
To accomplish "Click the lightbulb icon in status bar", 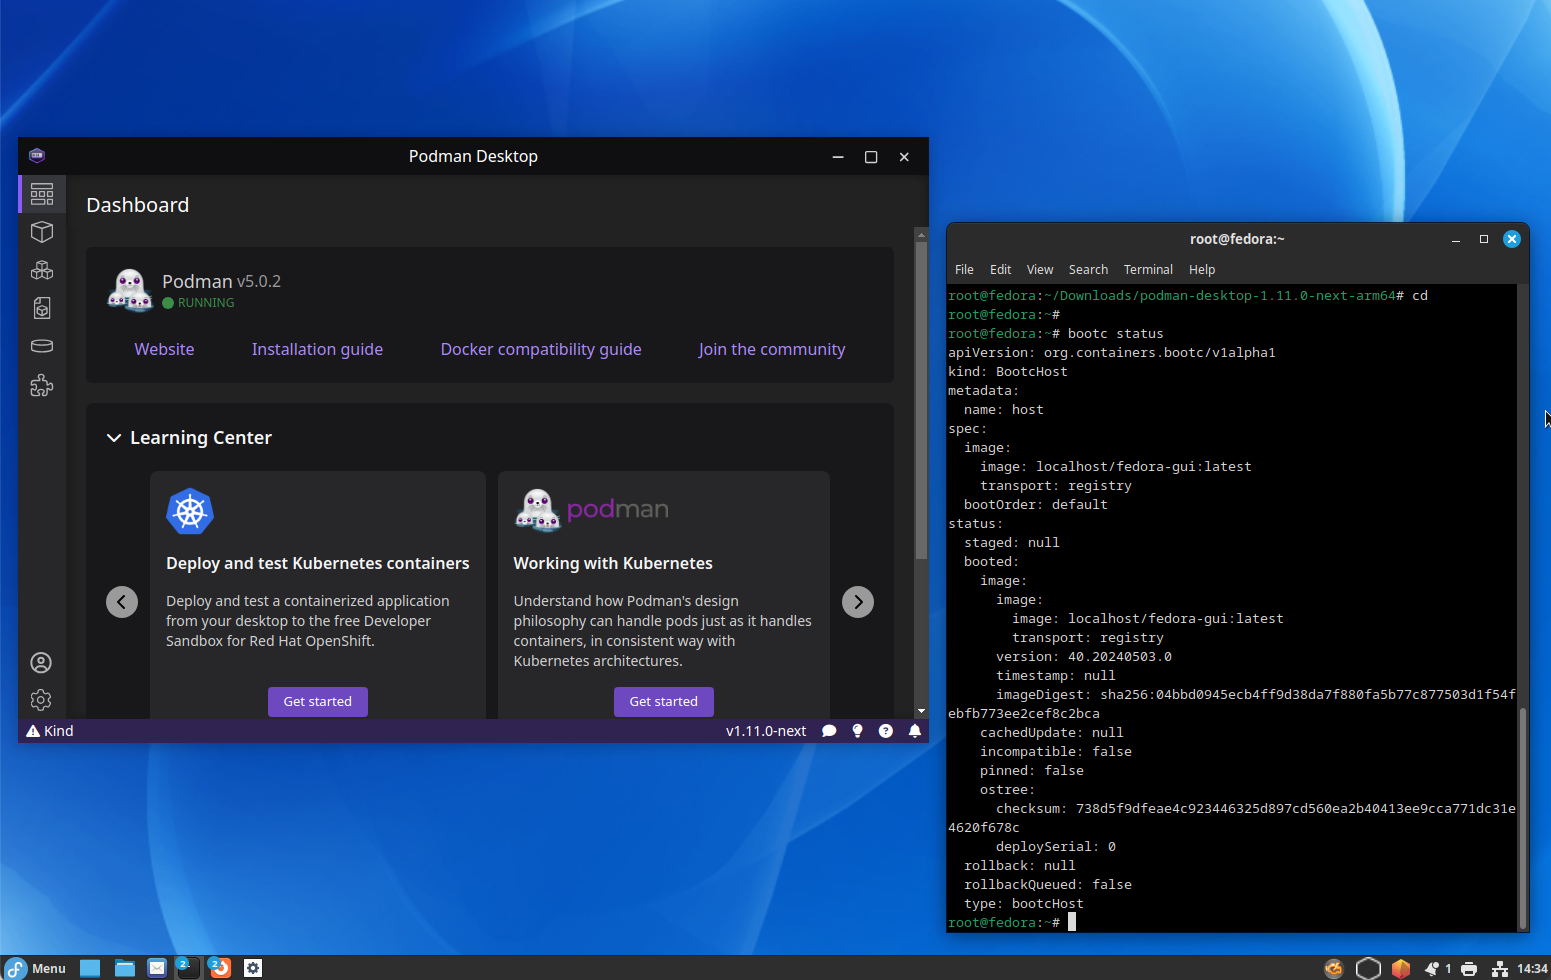I will pos(857,731).
